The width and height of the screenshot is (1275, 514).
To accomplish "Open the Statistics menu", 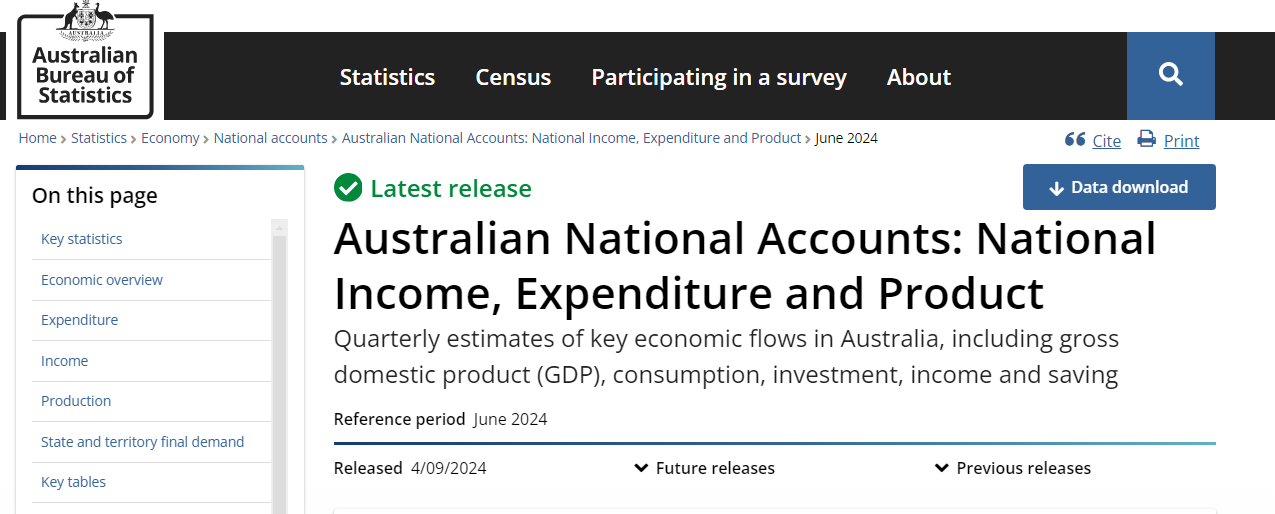I will tap(387, 77).
